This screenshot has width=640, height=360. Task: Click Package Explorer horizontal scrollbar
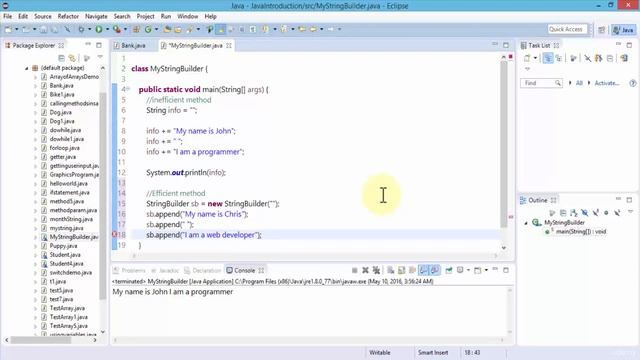pos(41,340)
